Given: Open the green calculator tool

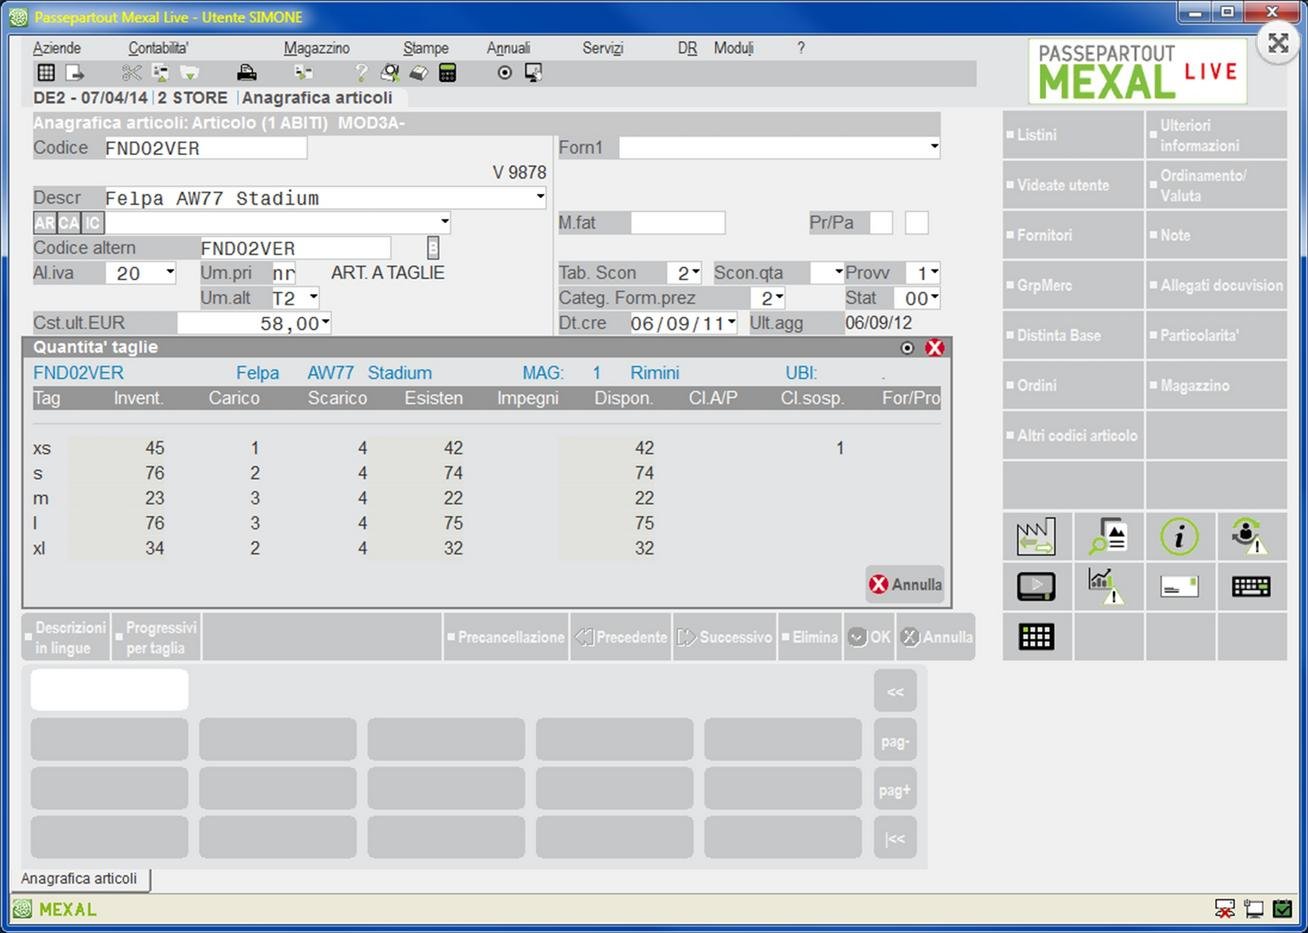Looking at the screenshot, I should (x=448, y=73).
